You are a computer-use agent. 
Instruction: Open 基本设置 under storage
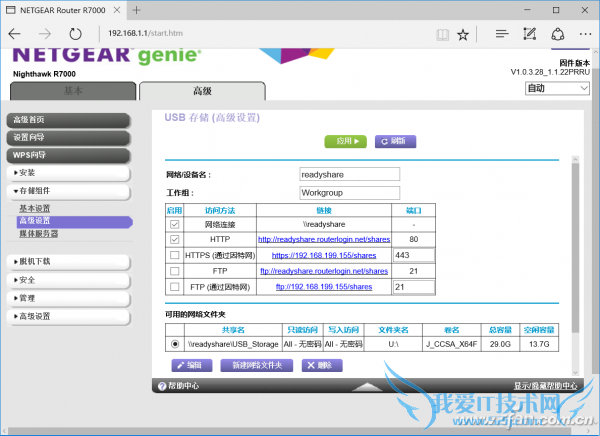click(x=35, y=208)
